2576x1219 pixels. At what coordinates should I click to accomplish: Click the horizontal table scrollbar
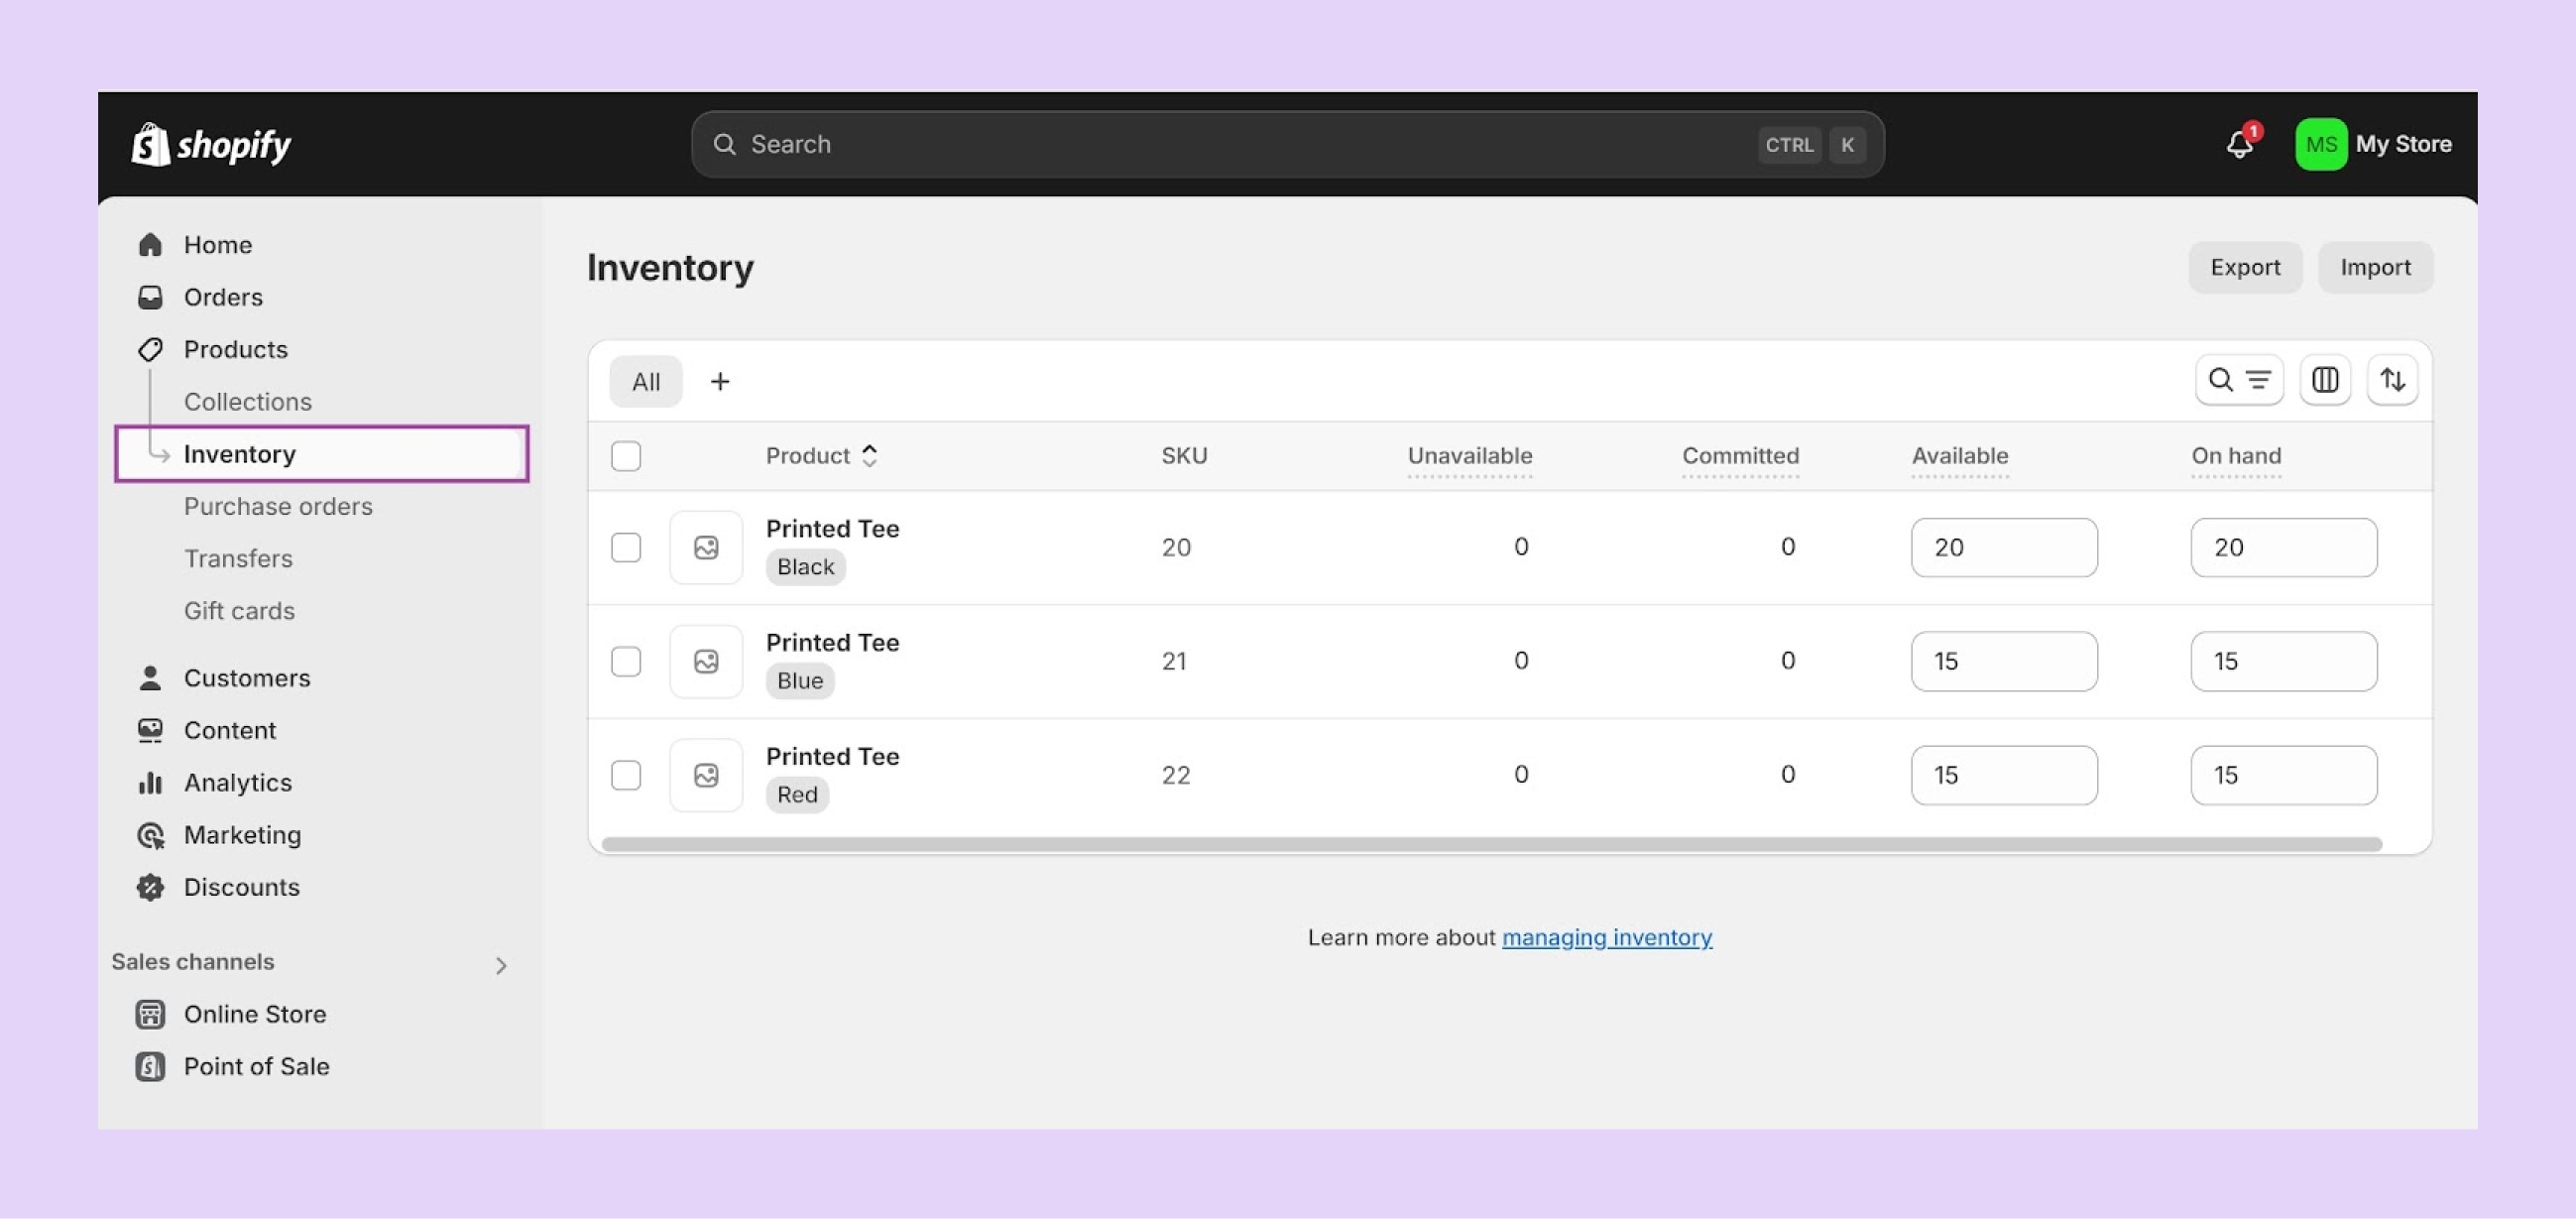pyautogui.click(x=1490, y=844)
